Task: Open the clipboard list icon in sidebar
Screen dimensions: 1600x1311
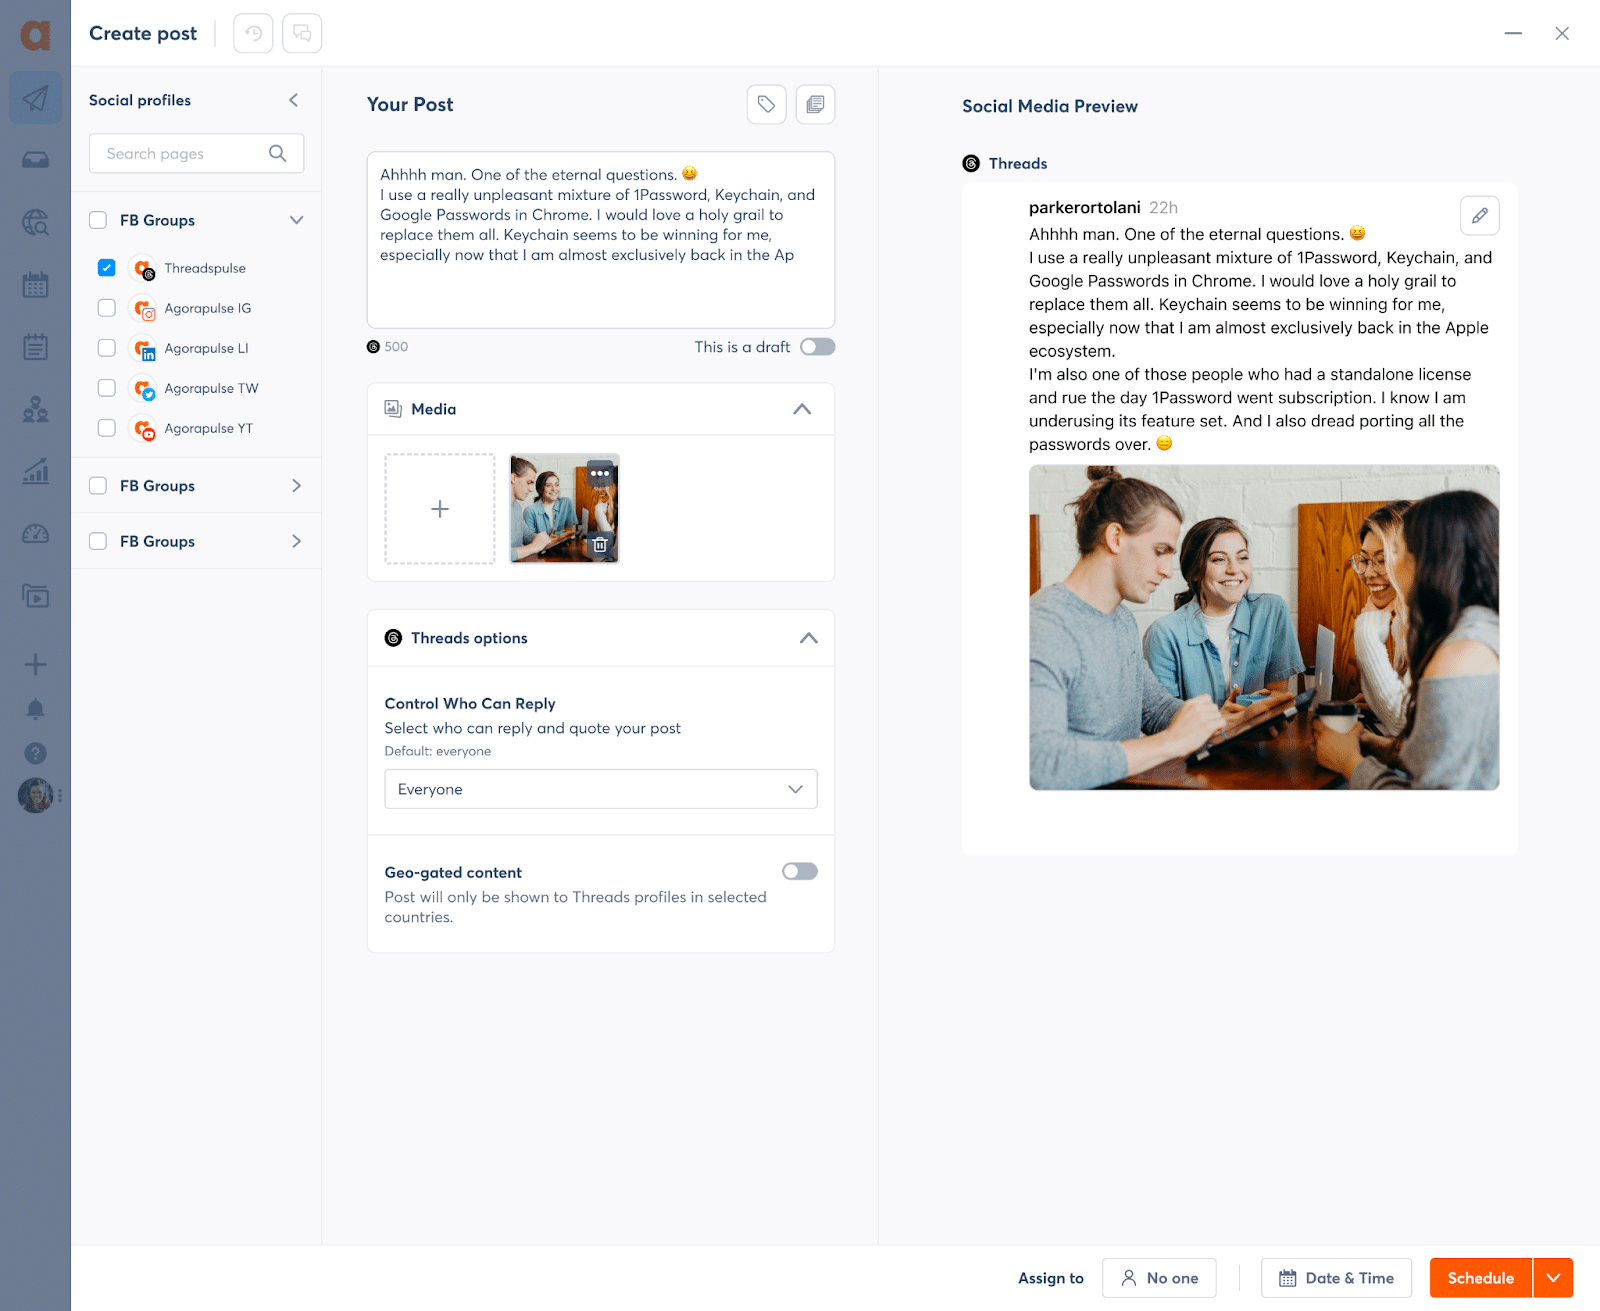Action: pos(35,347)
